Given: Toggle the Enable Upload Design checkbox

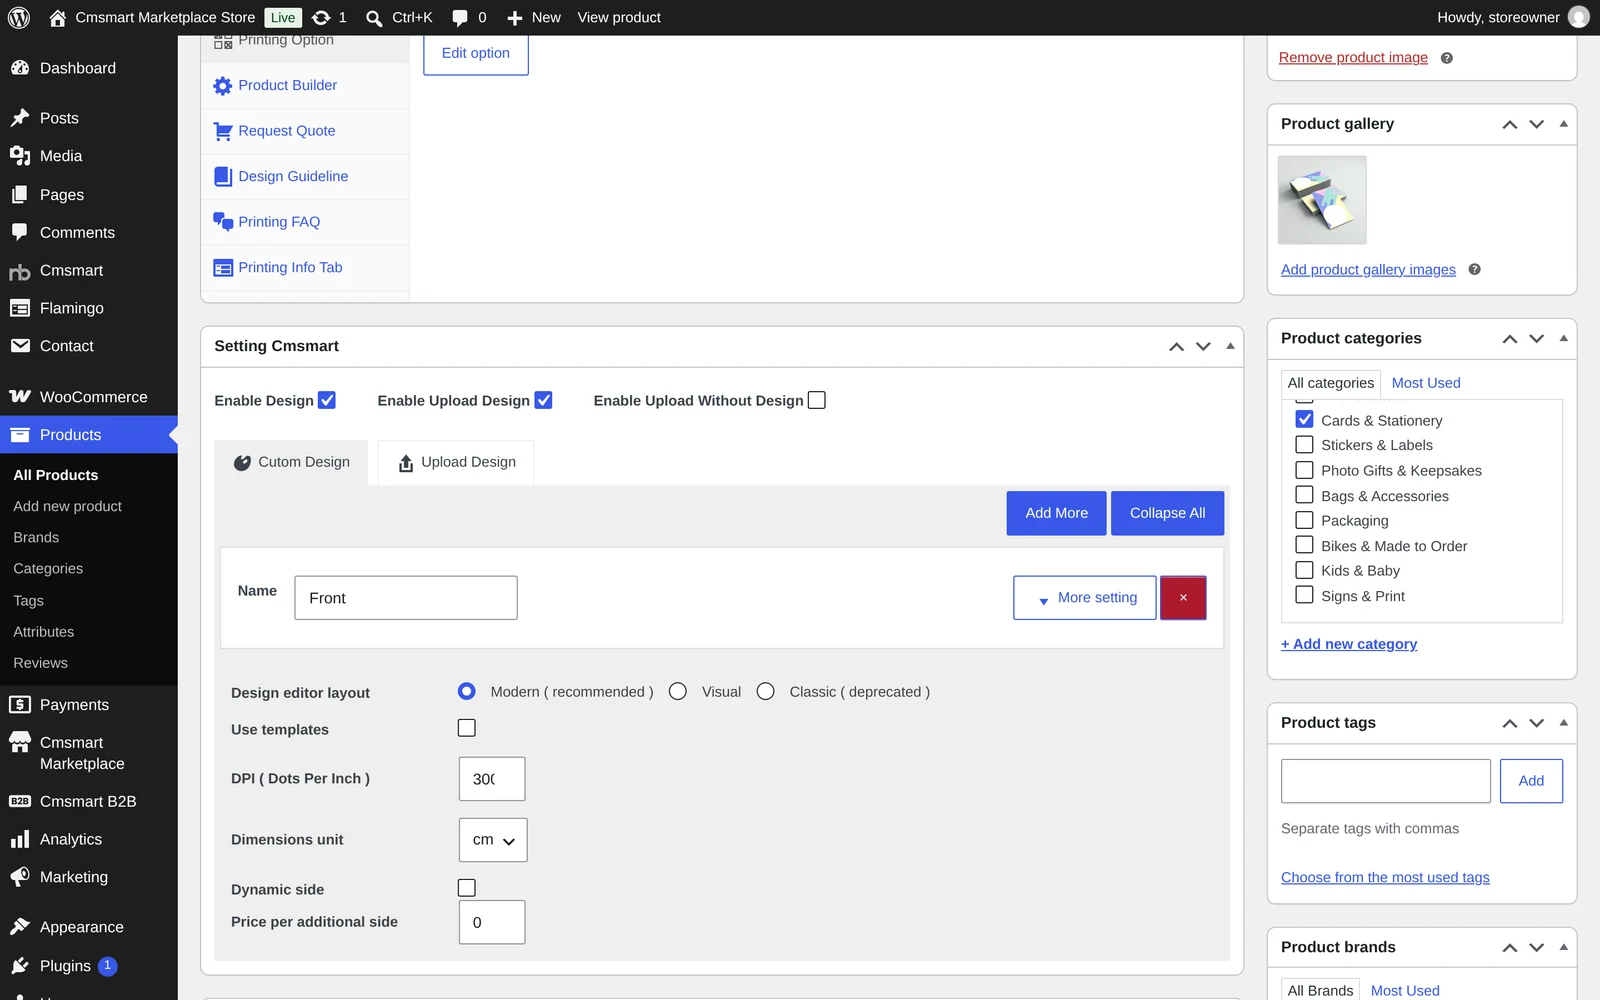Looking at the screenshot, I should 544,400.
